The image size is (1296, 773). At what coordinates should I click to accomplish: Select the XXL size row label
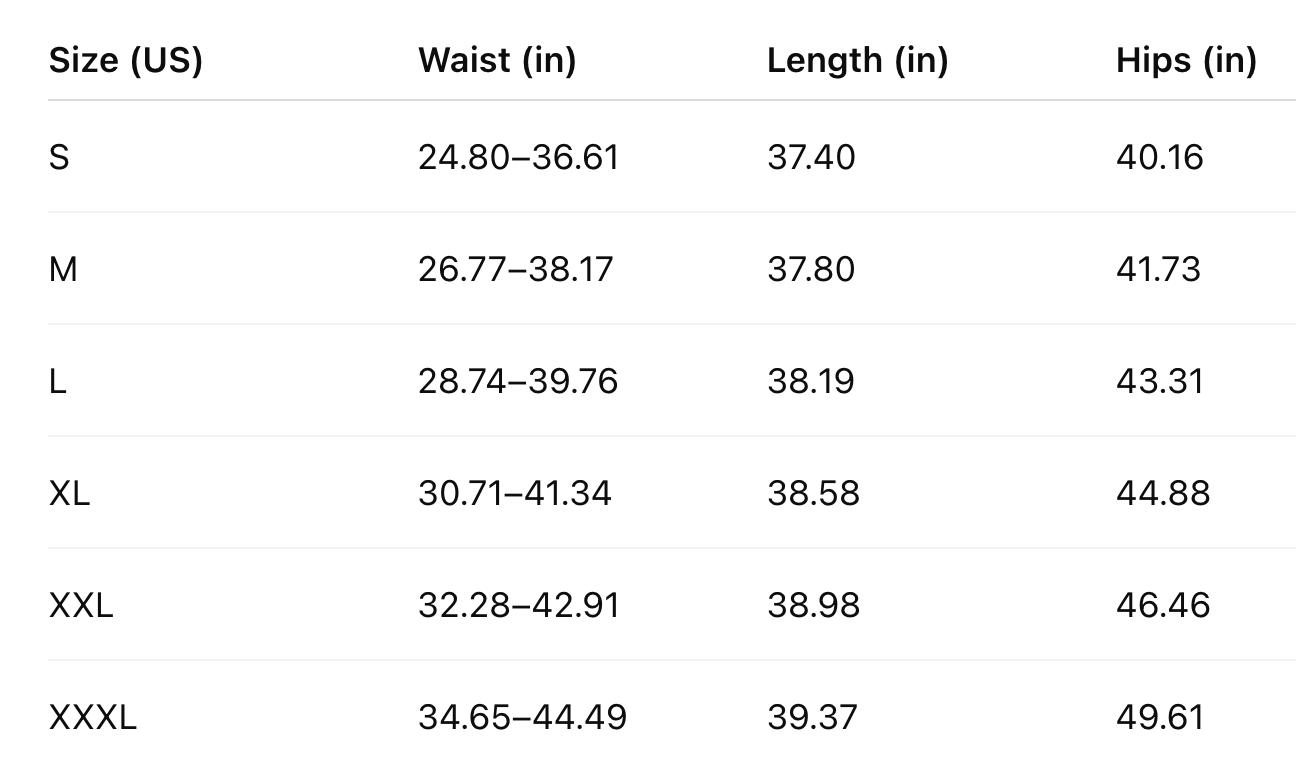[x=81, y=605]
